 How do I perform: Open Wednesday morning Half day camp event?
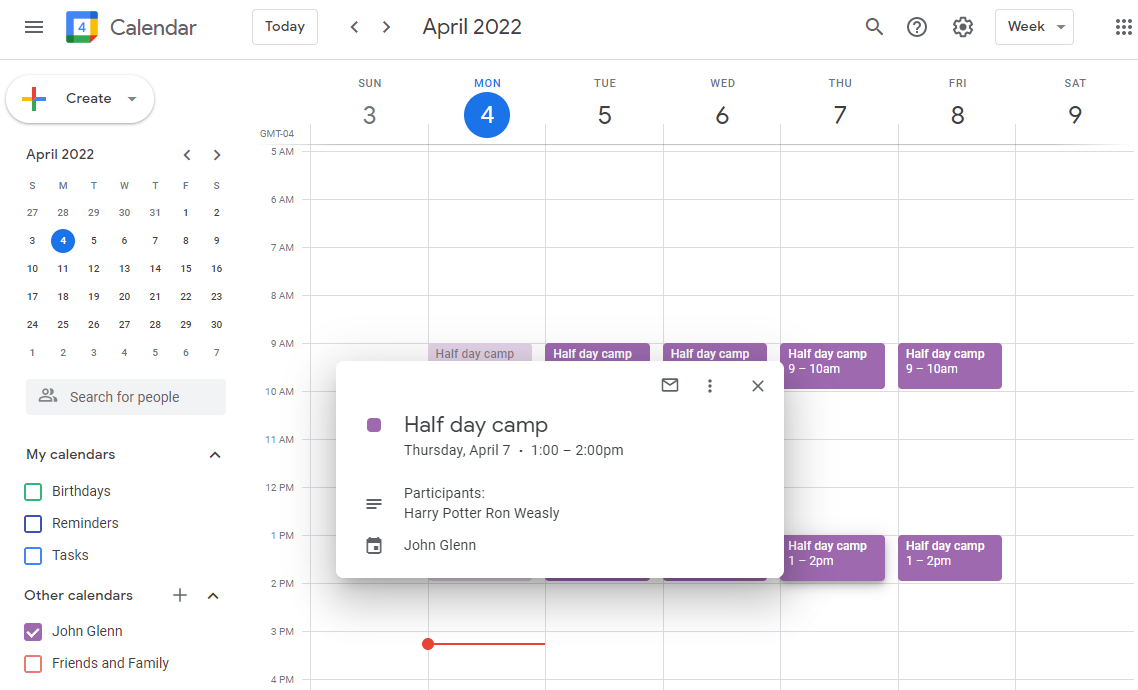715,352
